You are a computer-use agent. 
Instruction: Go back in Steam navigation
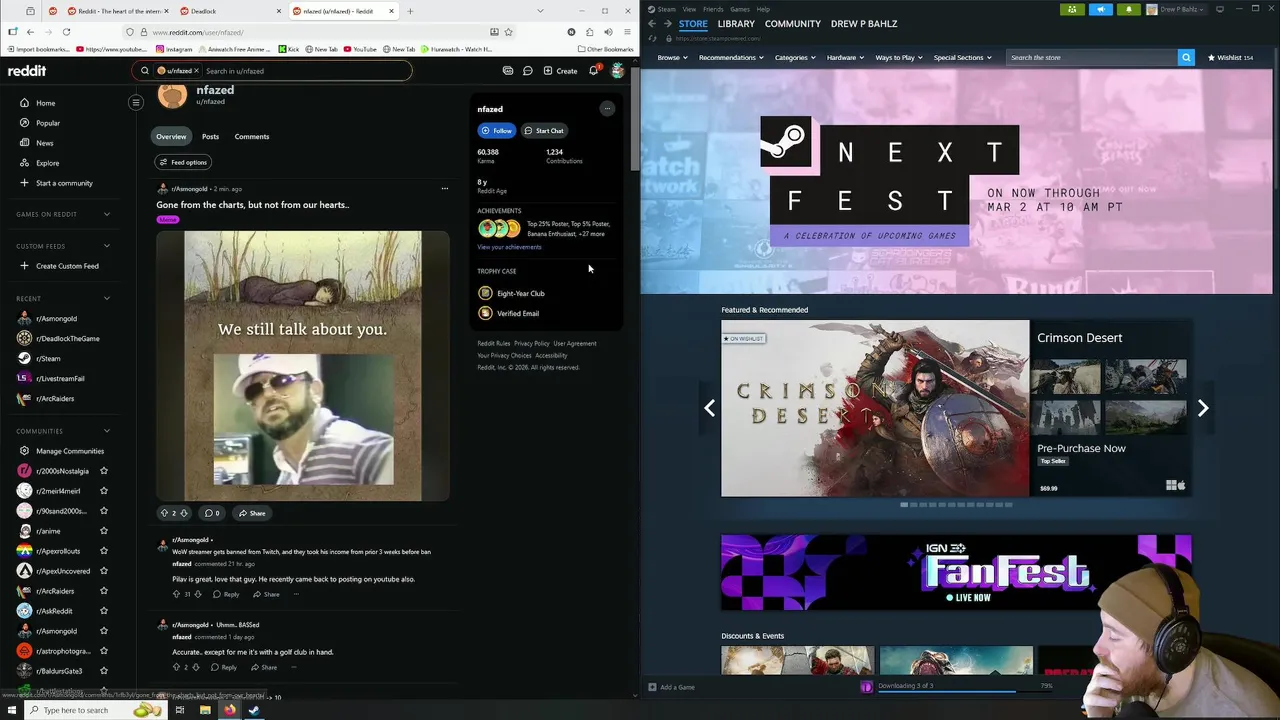point(652,23)
